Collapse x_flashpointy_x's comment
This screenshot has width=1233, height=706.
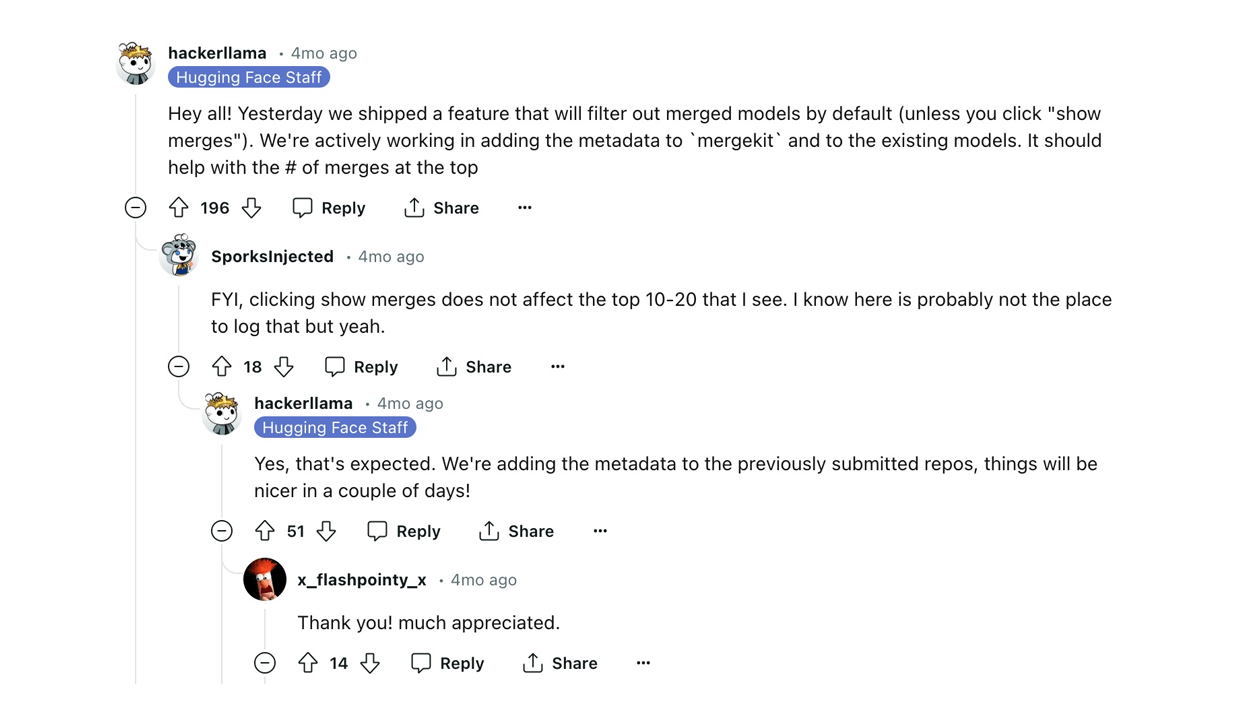[x=265, y=663]
